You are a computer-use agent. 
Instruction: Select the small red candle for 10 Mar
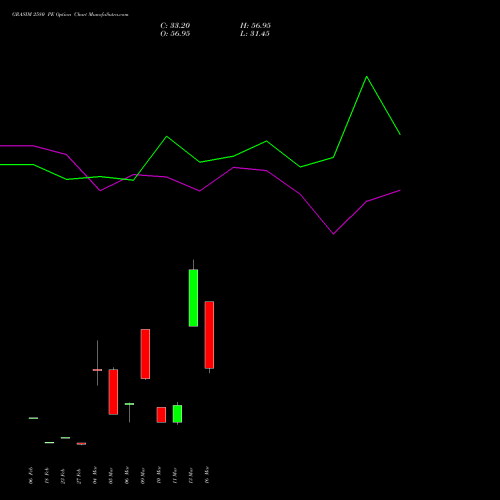(161, 415)
